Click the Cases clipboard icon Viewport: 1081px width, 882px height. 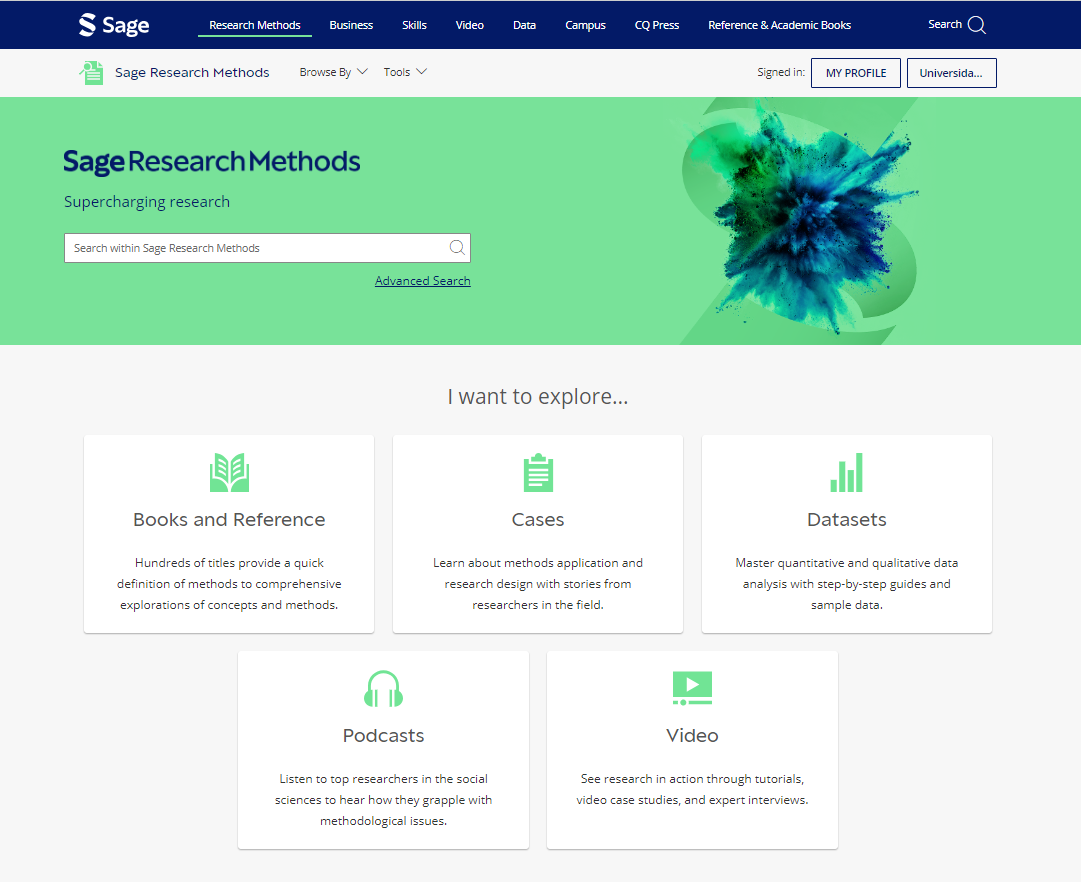pyautogui.click(x=537, y=472)
